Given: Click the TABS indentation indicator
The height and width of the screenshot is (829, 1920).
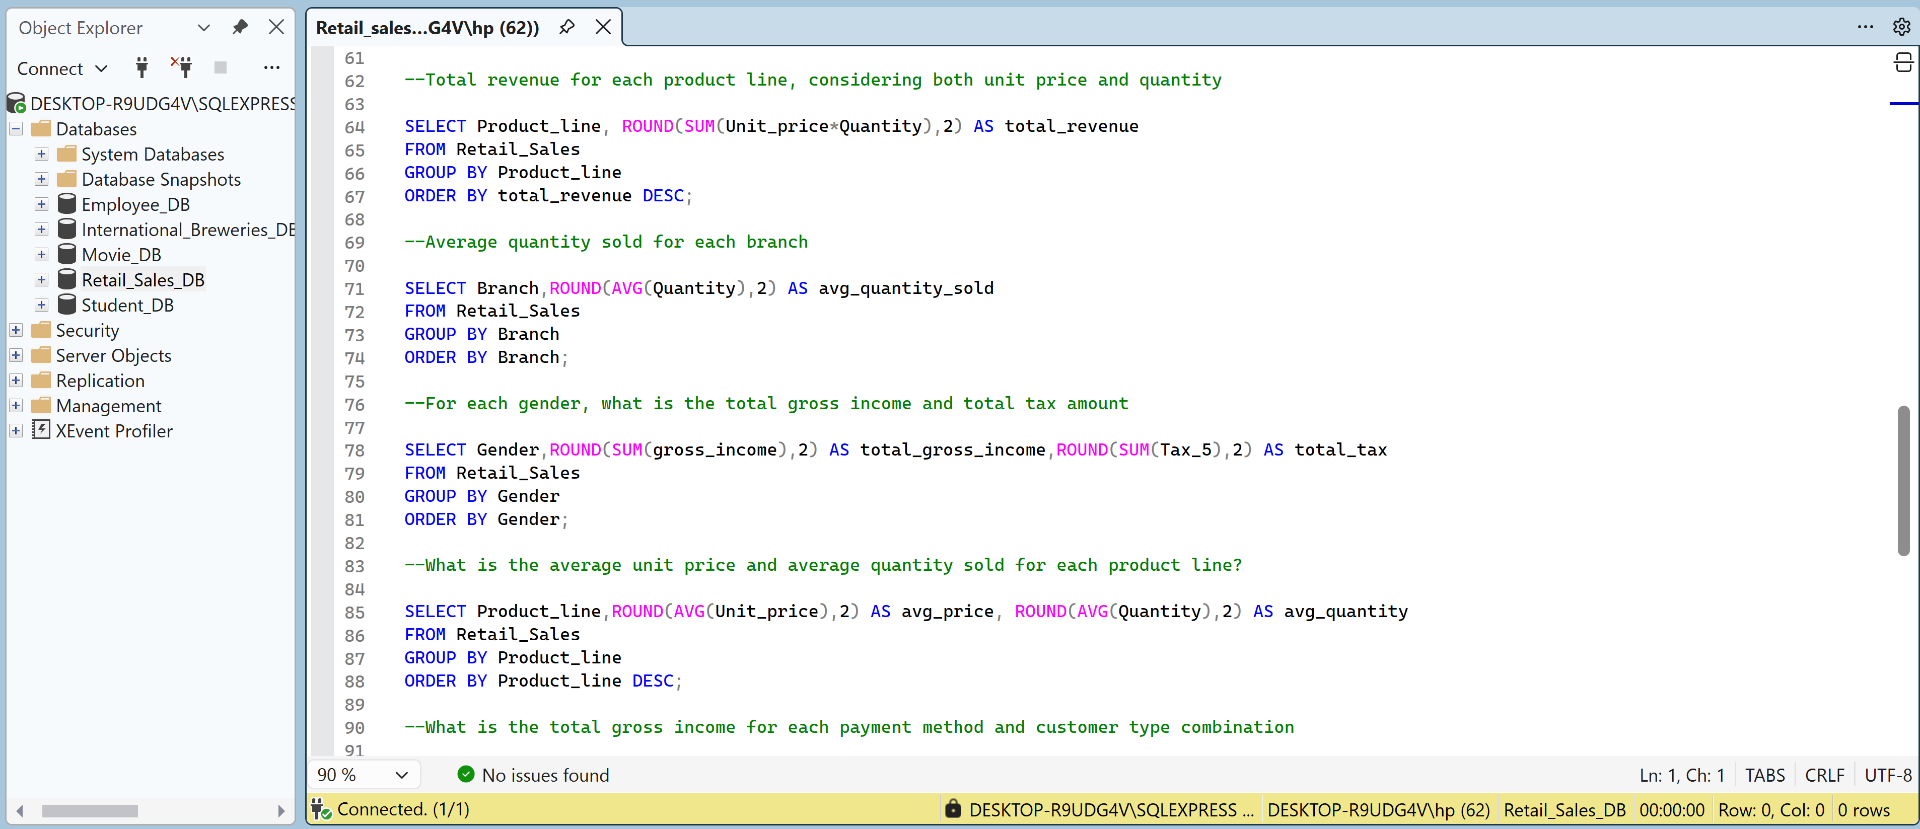Looking at the screenshot, I should coord(1765,775).
